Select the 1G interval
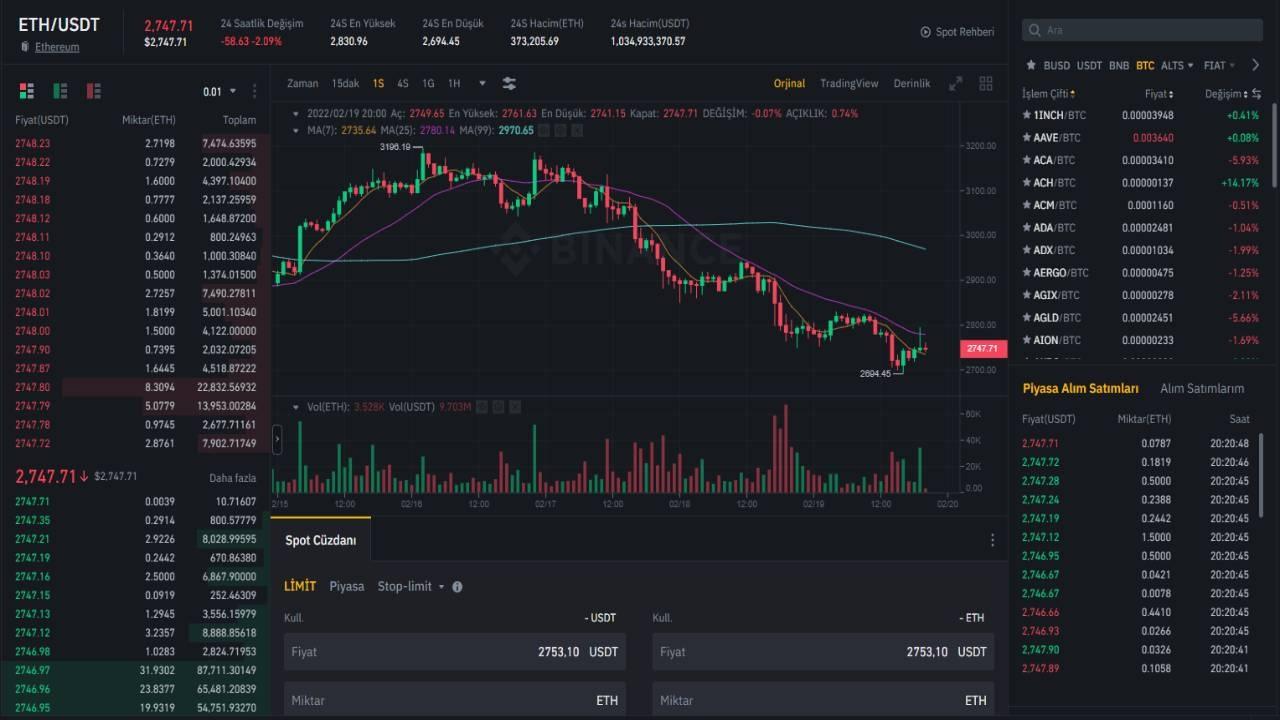Viewport: 1280px width, 720px height. 428,83
